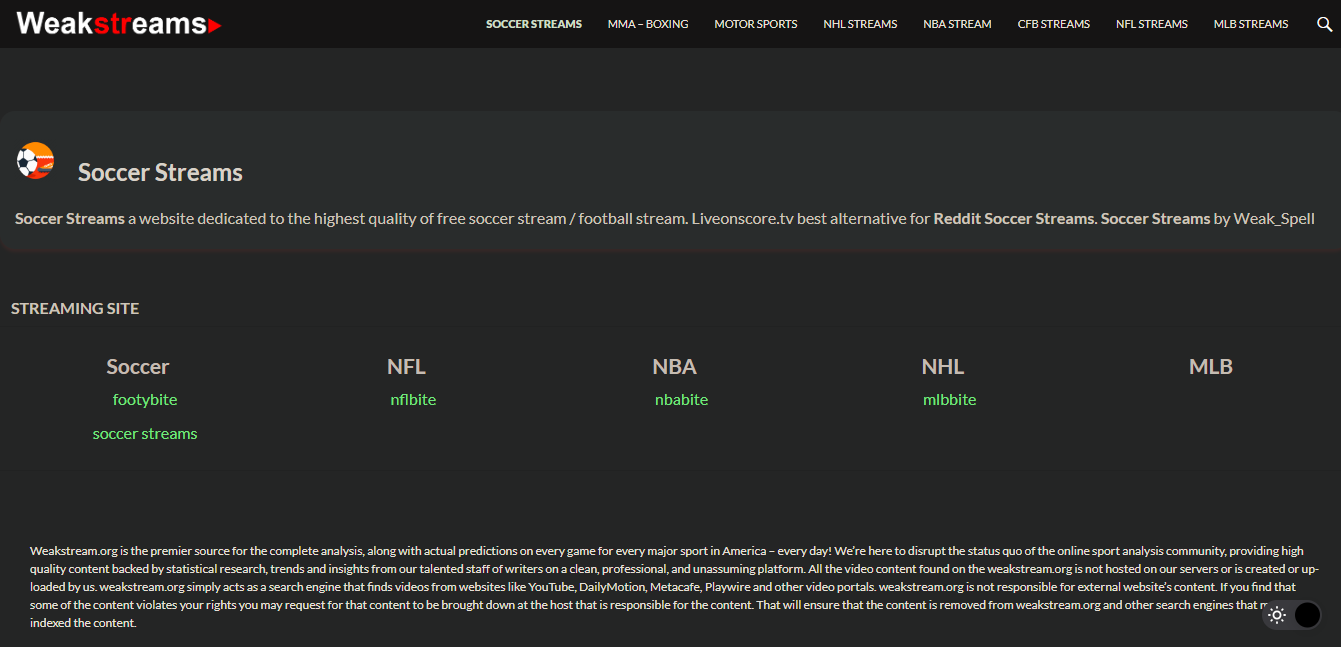Go to Motor Sports in the navigation
This screenshot has height=647, width=1341.
pyautogui.click(x=756, y=24)
